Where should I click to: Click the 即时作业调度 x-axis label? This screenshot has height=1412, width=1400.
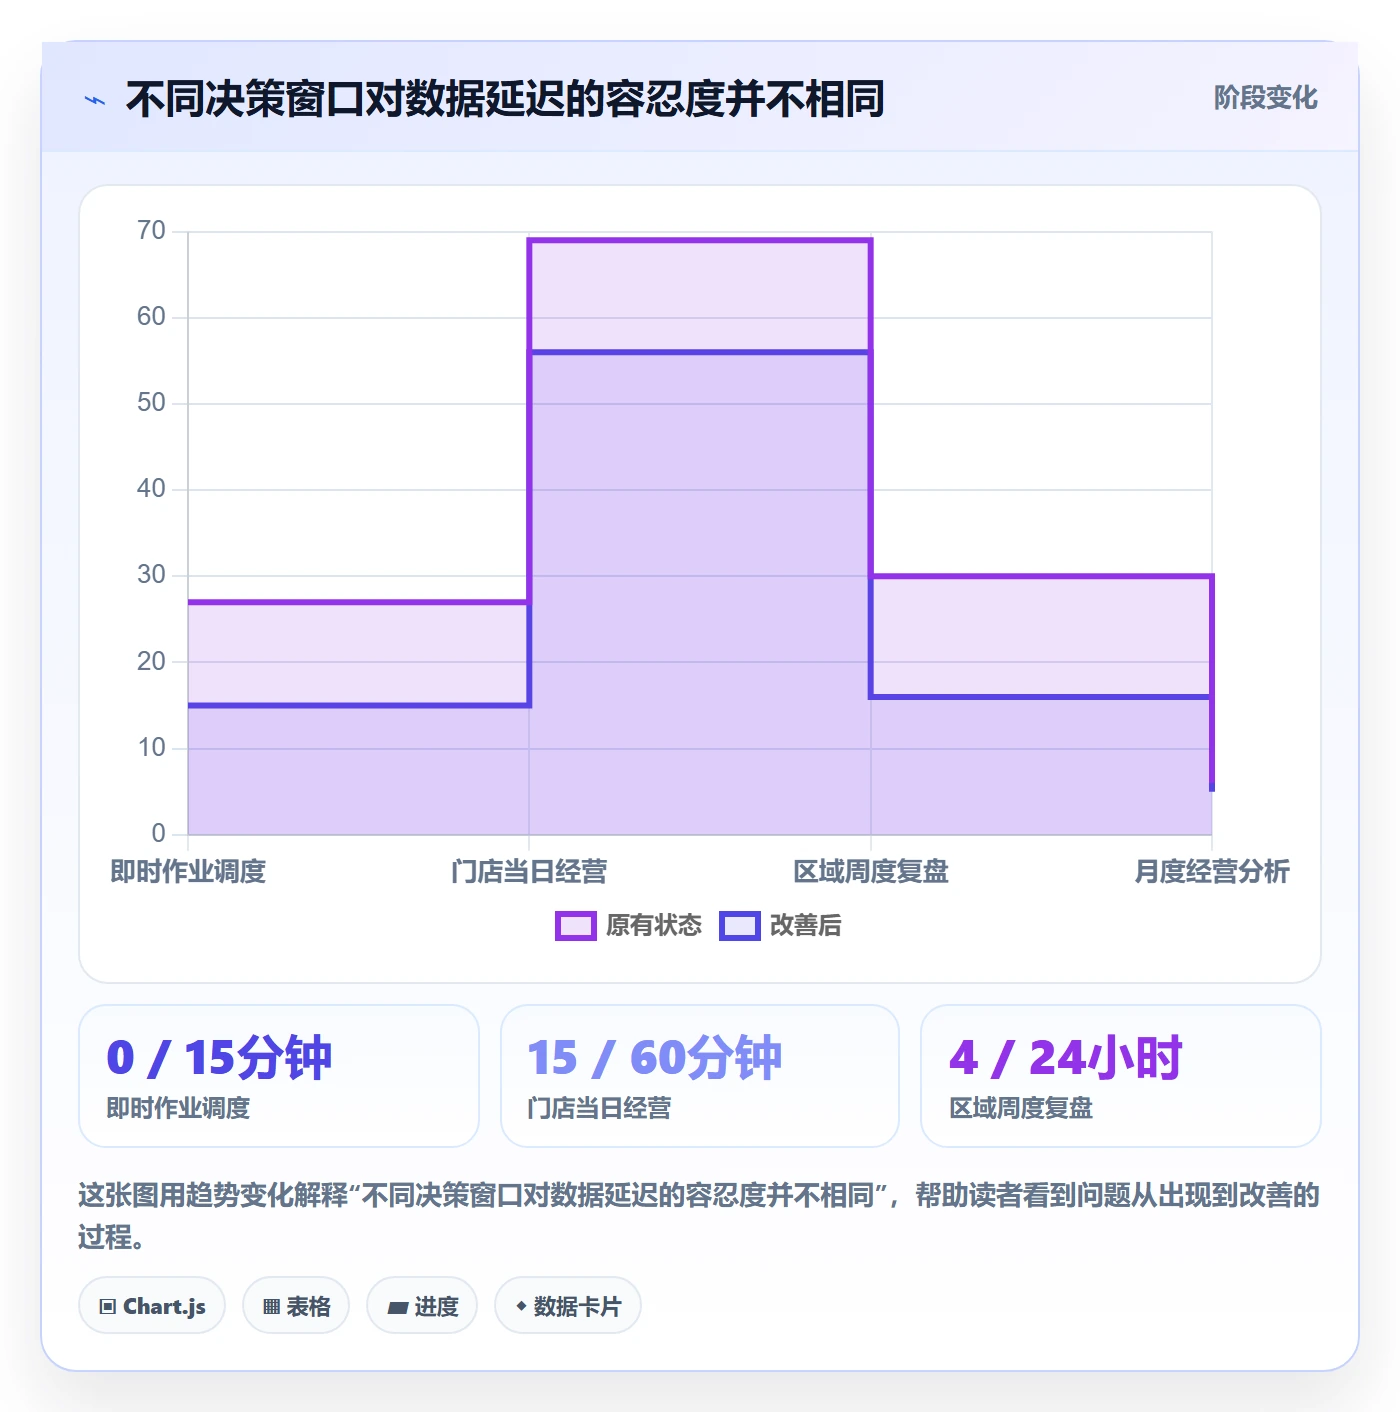tap(188, 872)
